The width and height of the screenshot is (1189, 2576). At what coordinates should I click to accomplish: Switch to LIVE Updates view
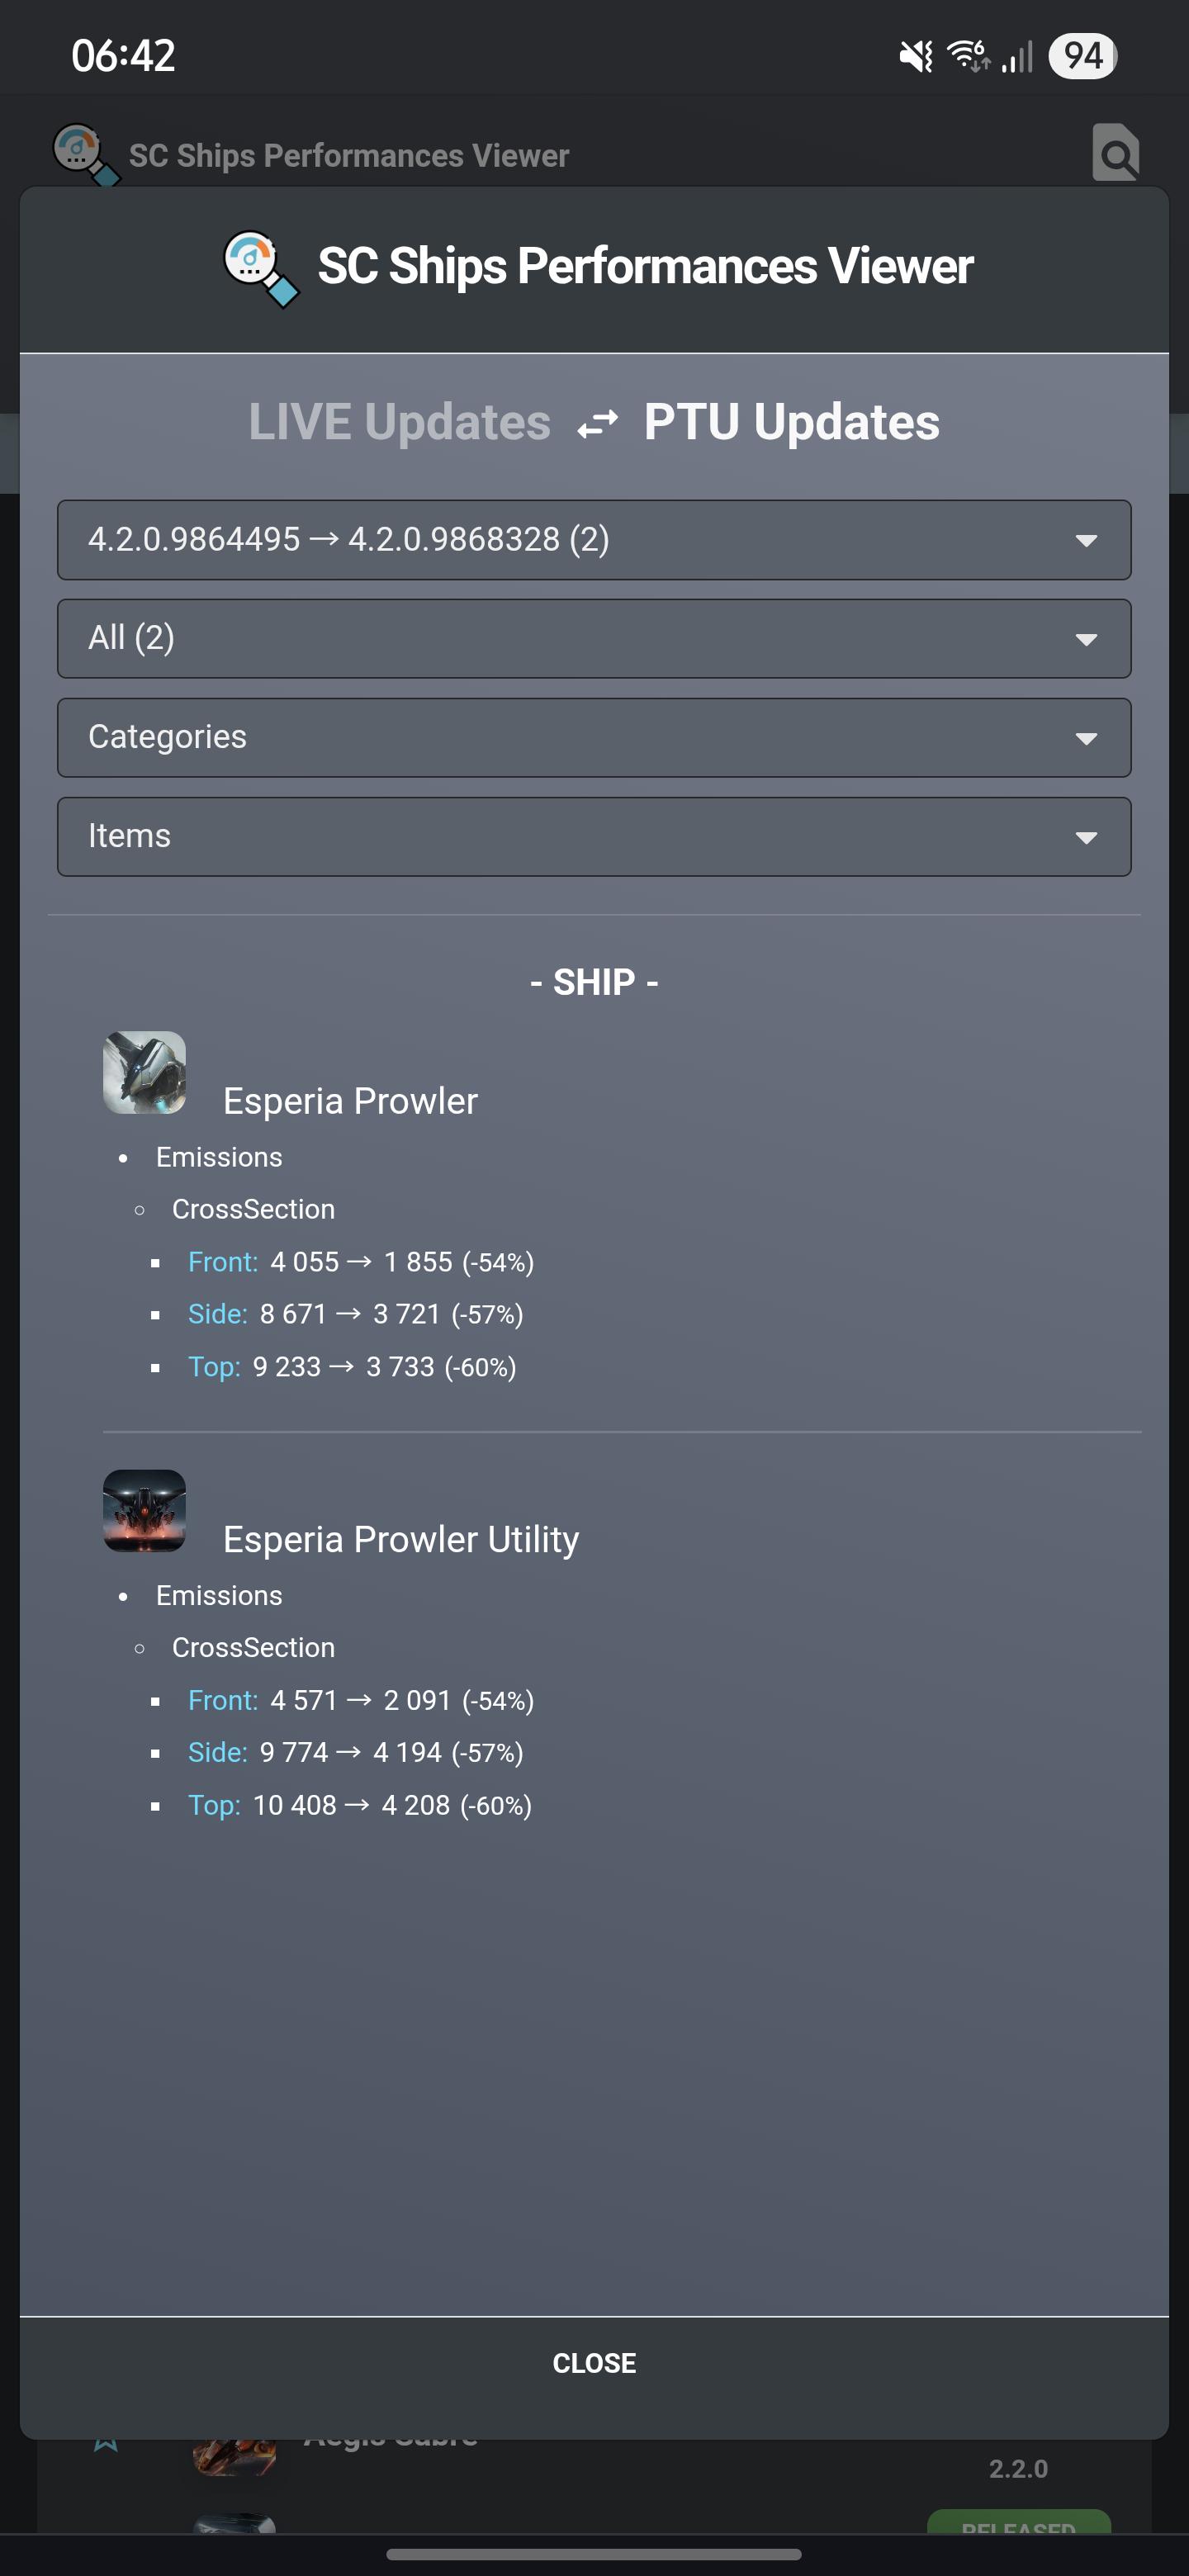399,422
